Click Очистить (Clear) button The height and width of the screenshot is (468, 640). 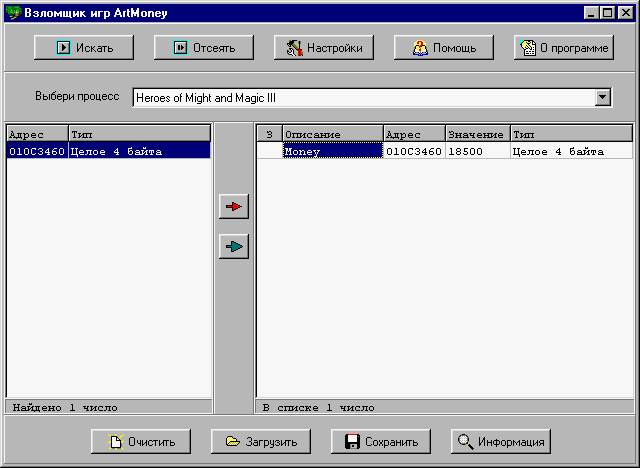coord(140,441)
